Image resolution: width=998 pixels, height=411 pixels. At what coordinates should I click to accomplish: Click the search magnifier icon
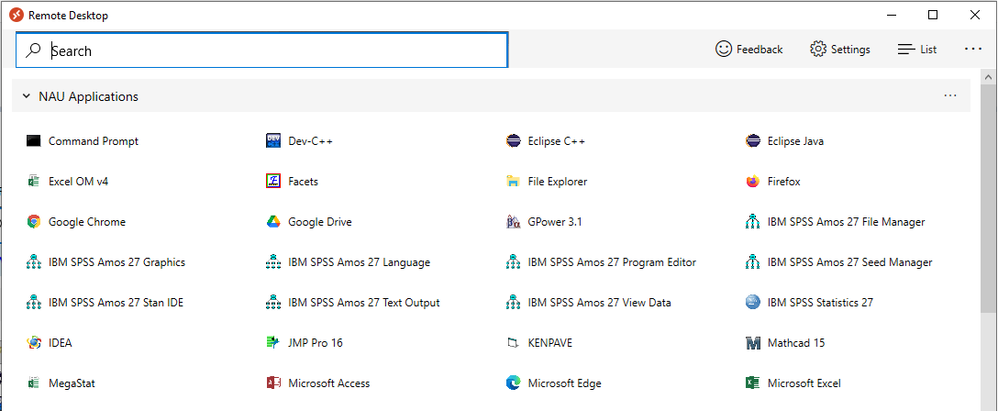[33, 51]
